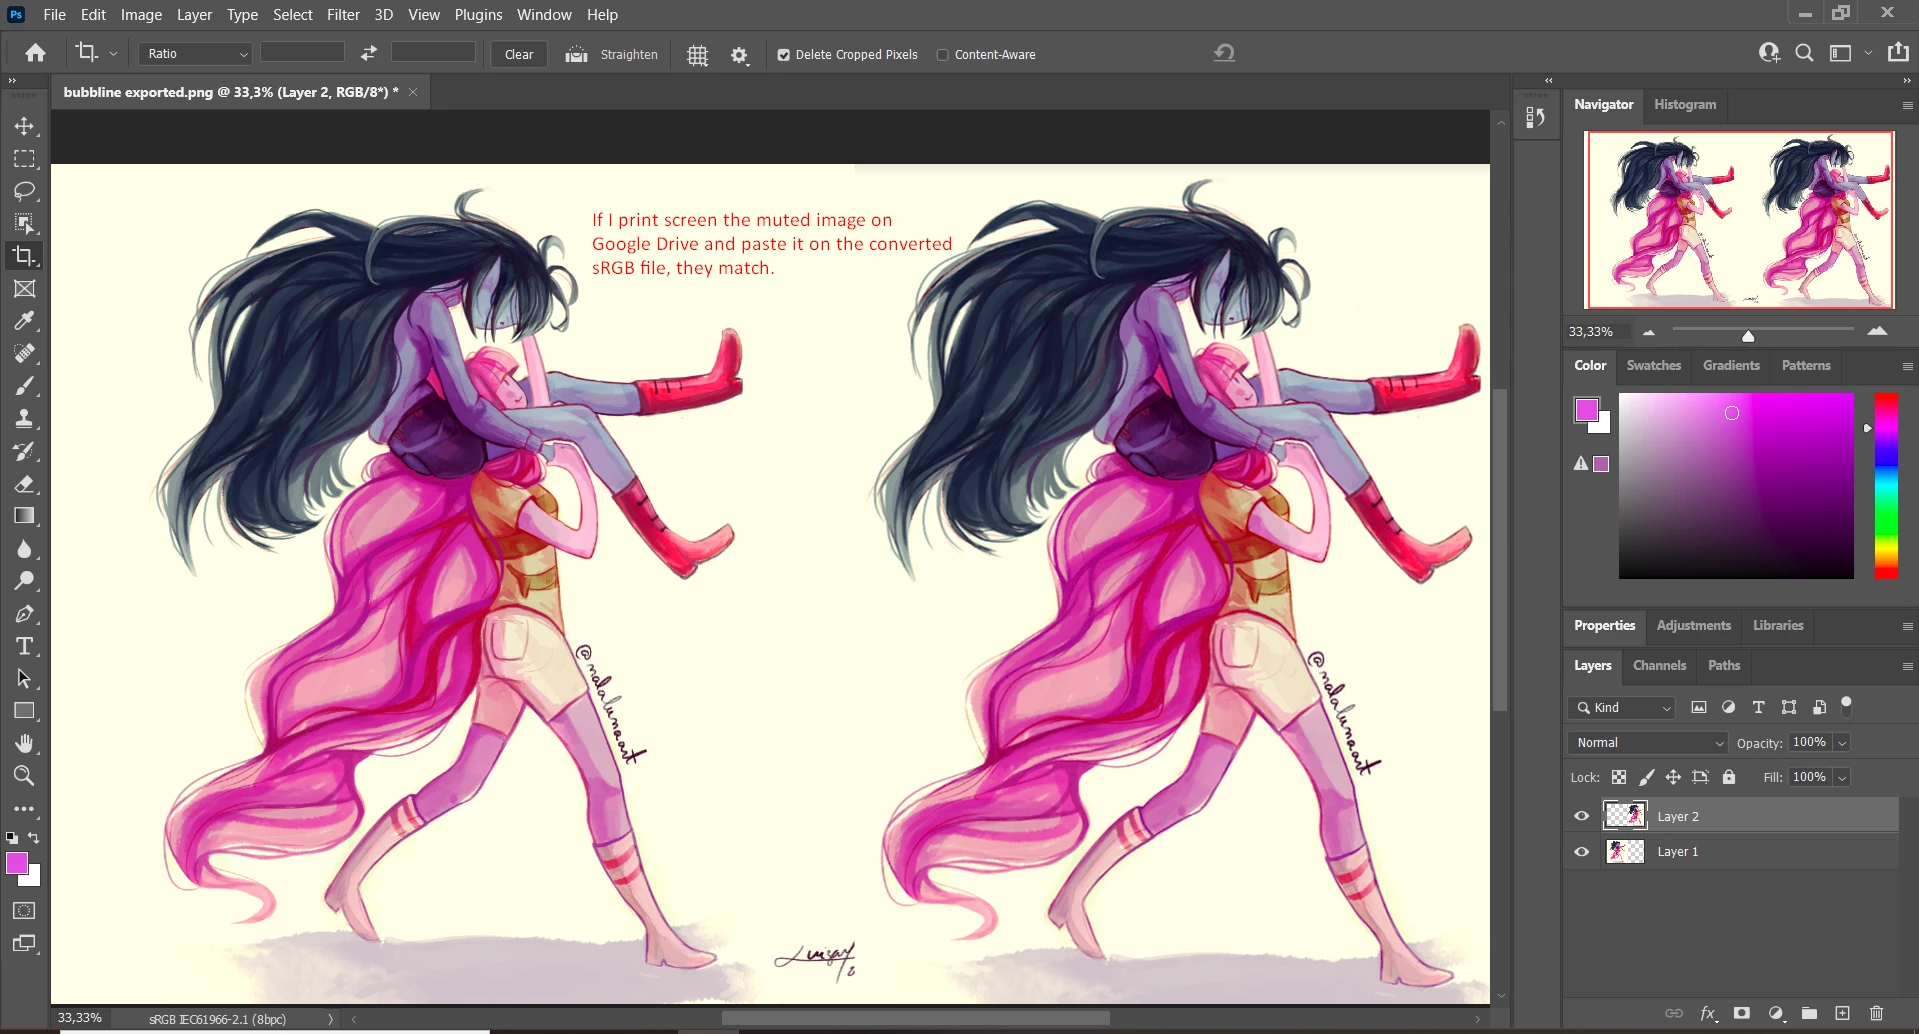This screenshot has height=1034, width=1919.
Task: Enable Content-Aware crop checkbox
Action: pos(942,55)
